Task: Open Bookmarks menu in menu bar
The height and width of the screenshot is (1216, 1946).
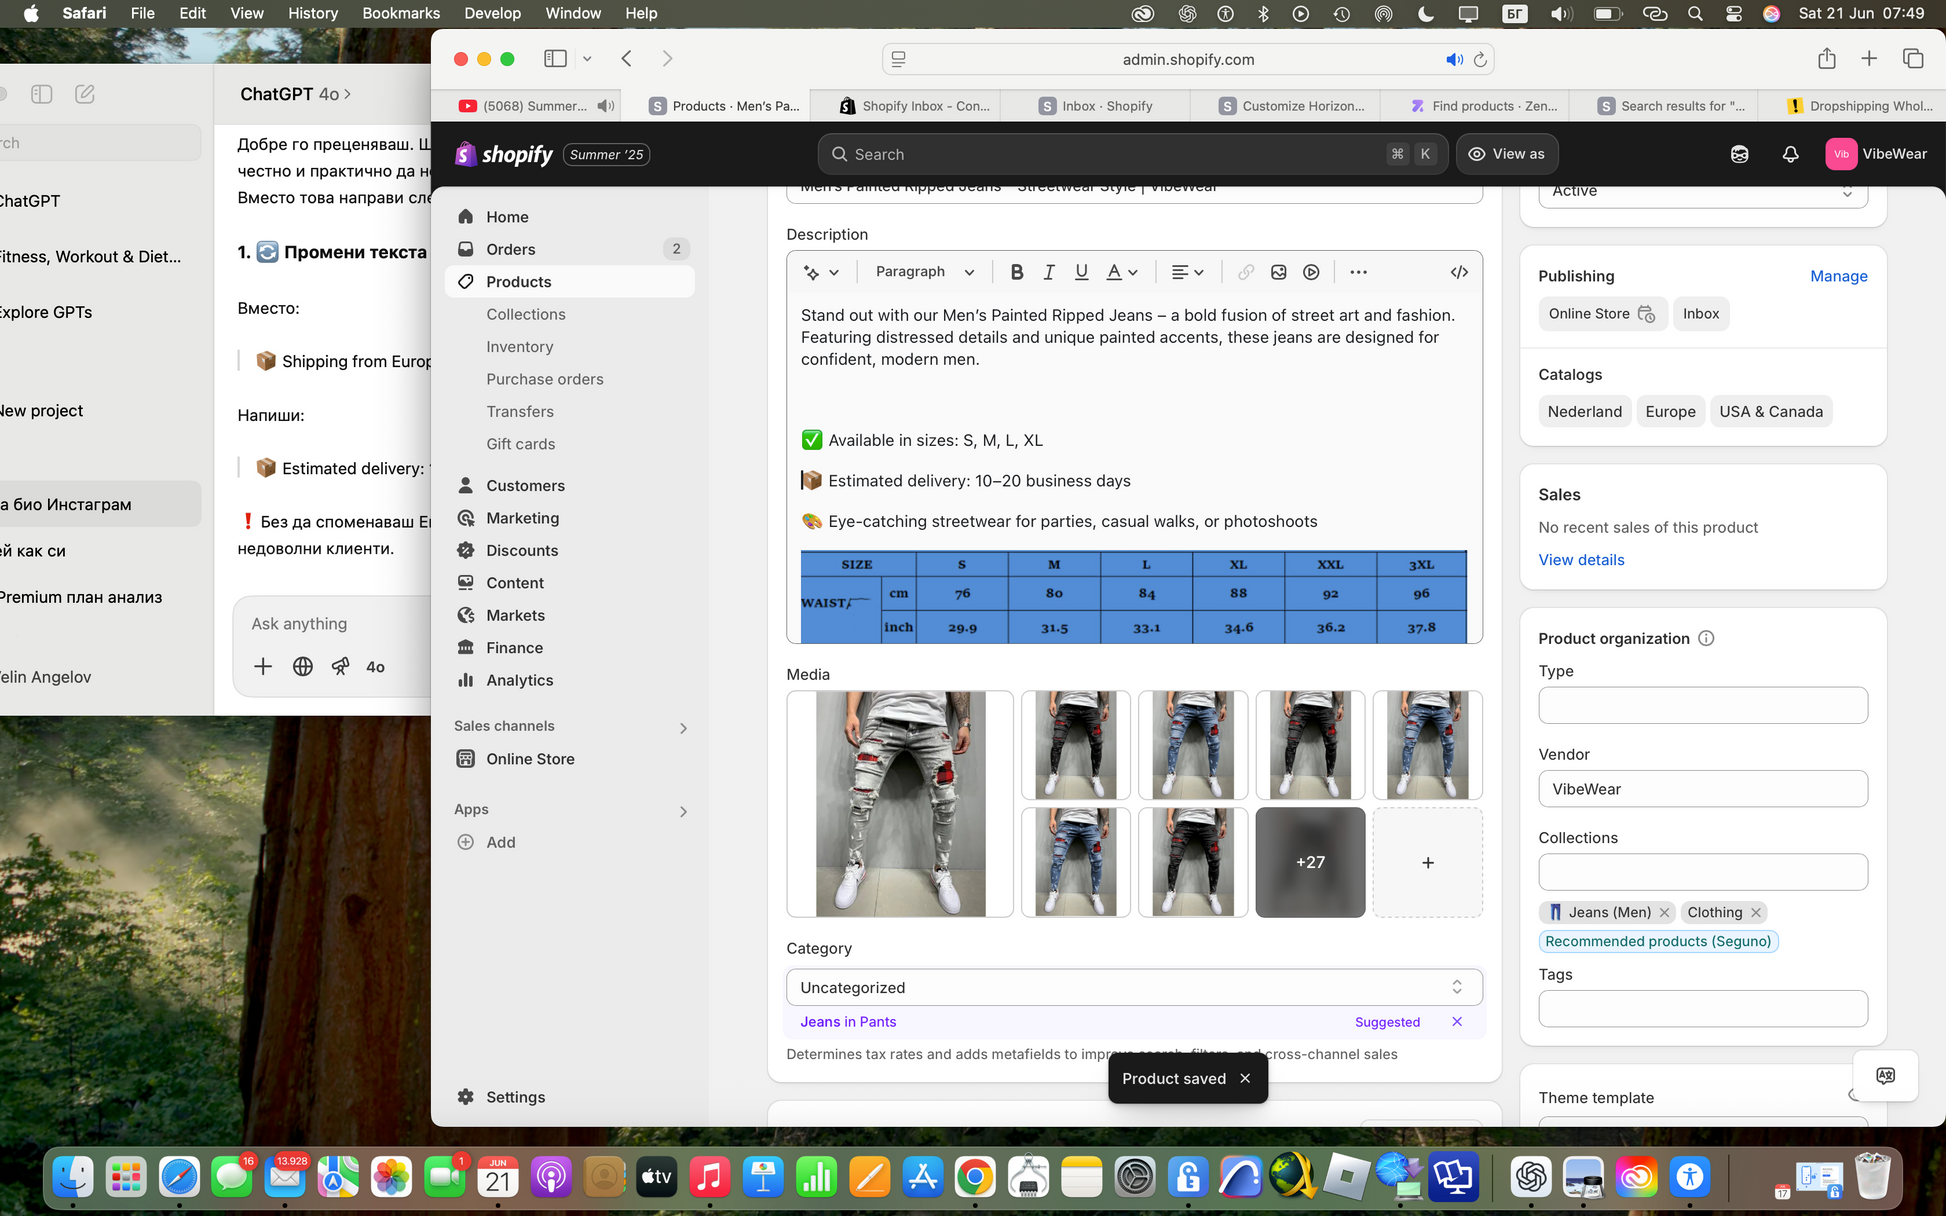Action: pyautogui.click(x=401, y=13)
